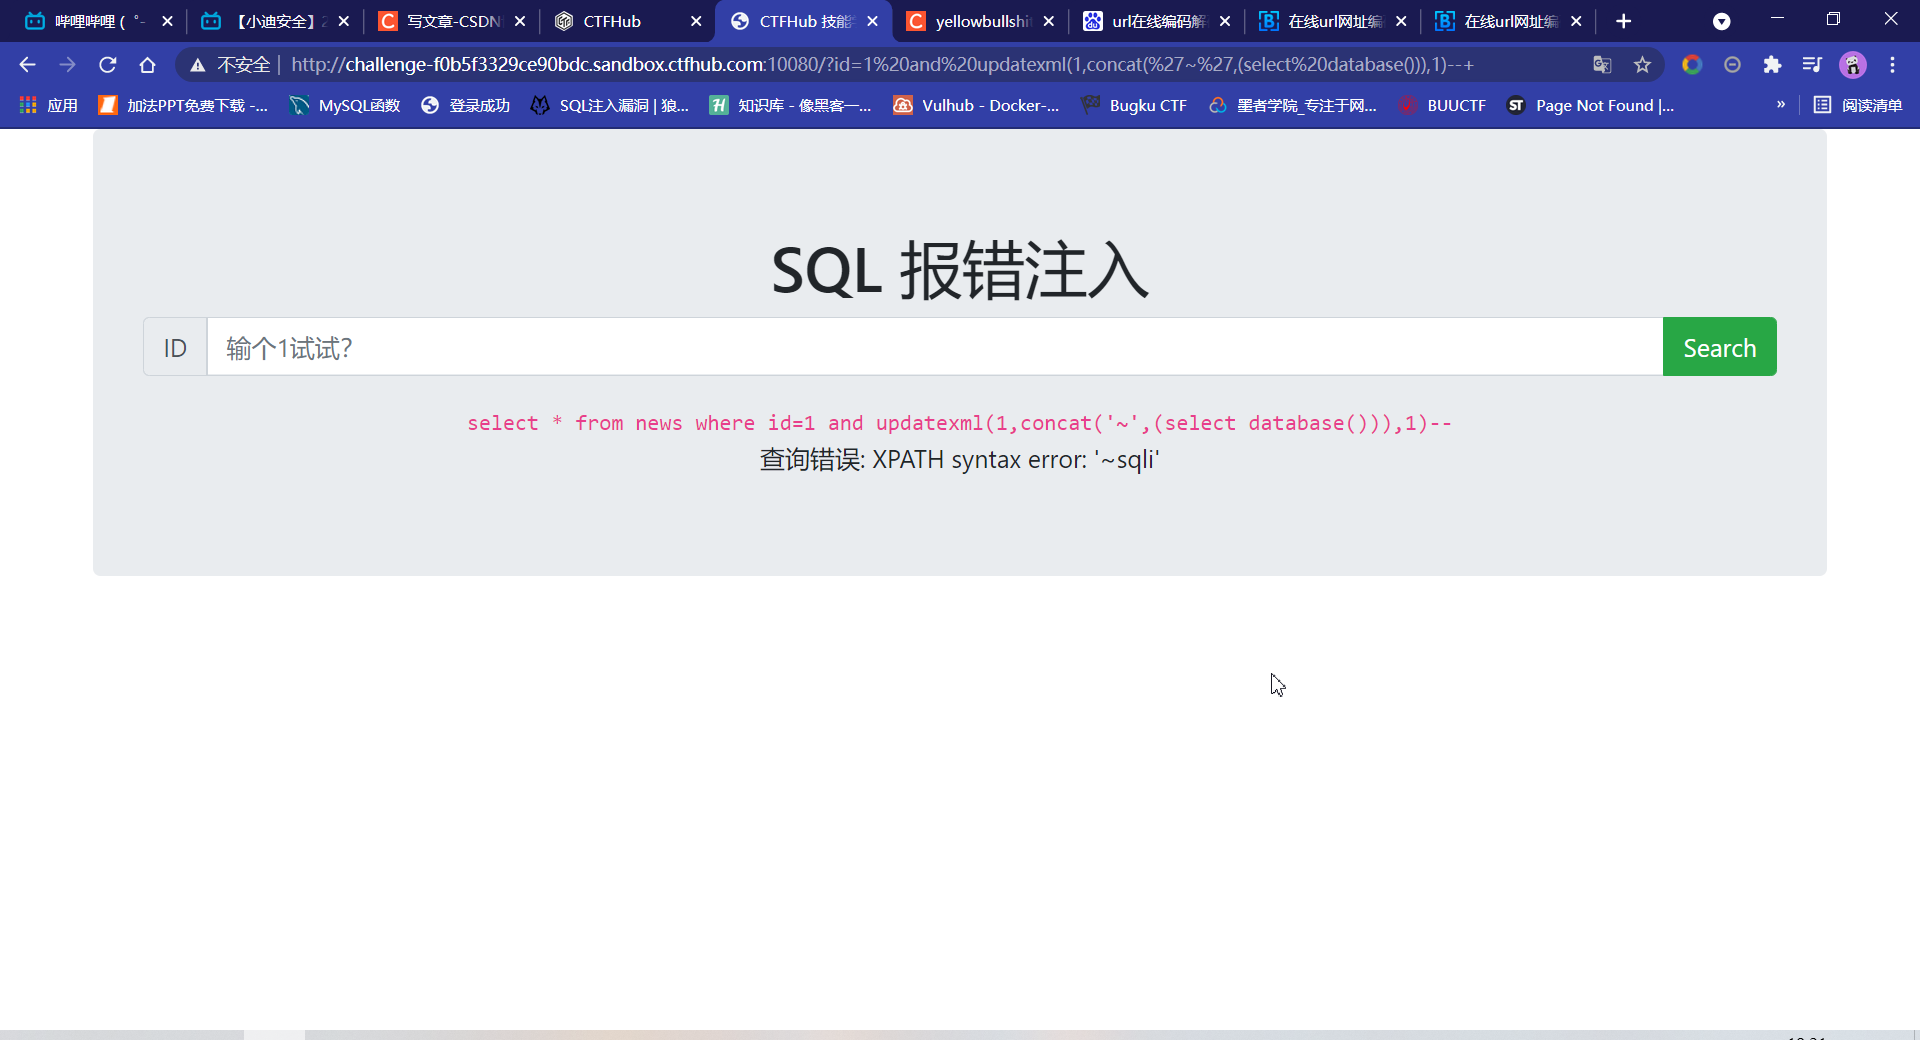
Task: Open the Extensions puzzle icon
Action: [1772, 65]
